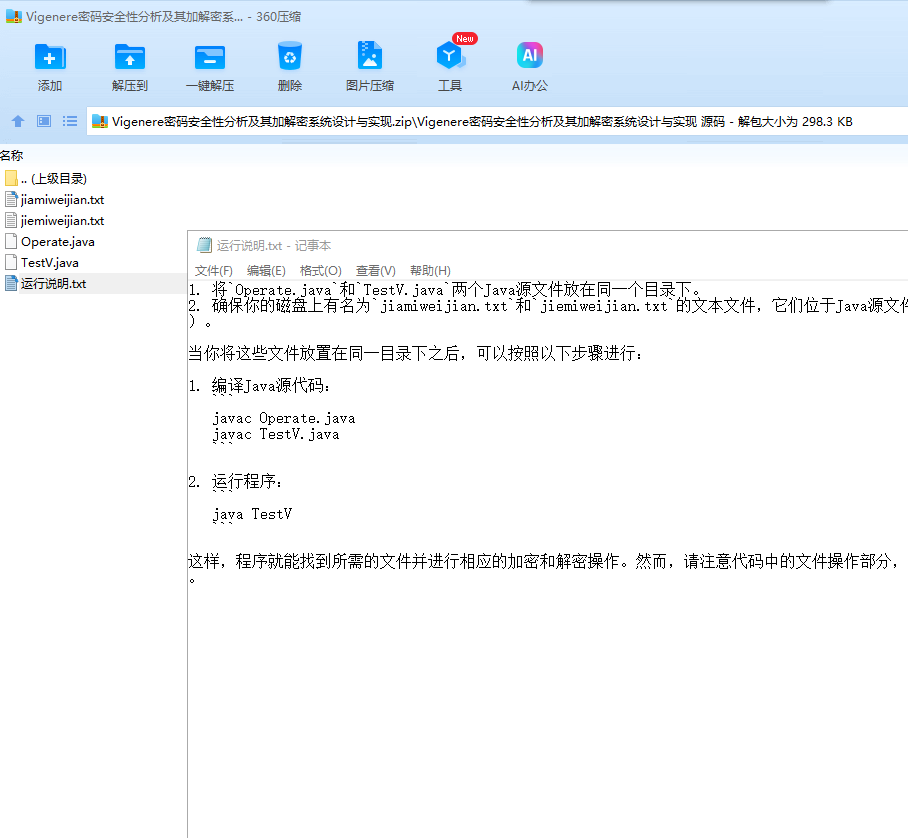Click the 360压缩 app icon in title bar
This screenshot has height=838, width=908.
click(x=14, y=16)
